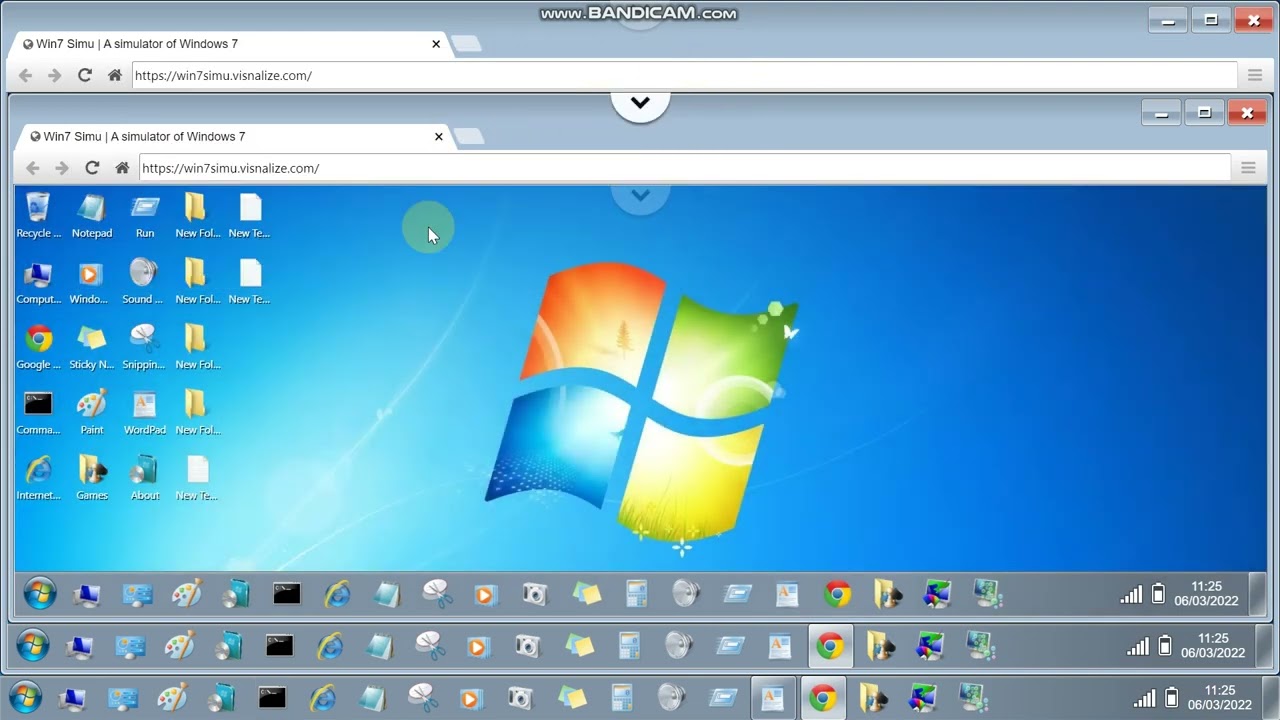Open the Recycle Bin desktop icon
The image size is (1280, 720).
pos(38,216)
